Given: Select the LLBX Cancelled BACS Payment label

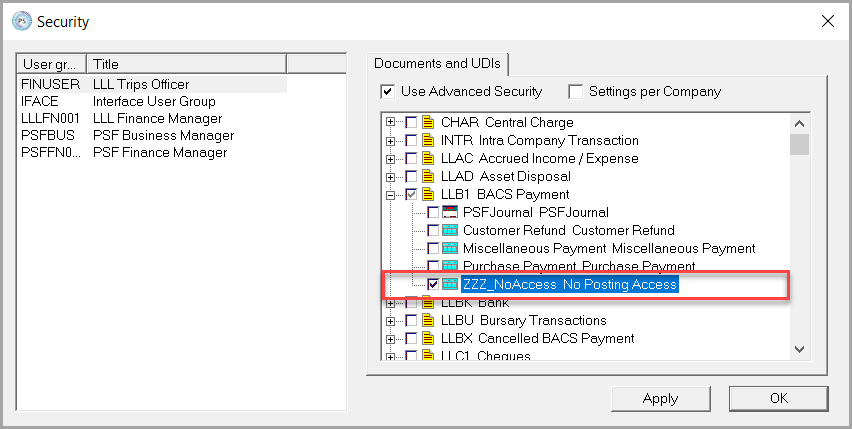Looking at the screenshot, I should 537,338.
